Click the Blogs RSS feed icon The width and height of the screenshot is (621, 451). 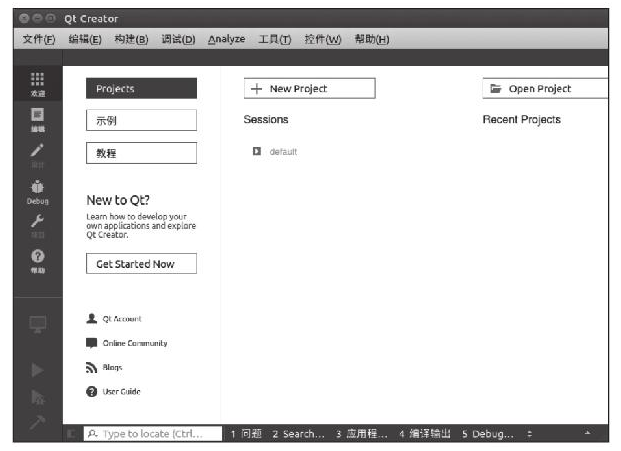tap(91, 367)
